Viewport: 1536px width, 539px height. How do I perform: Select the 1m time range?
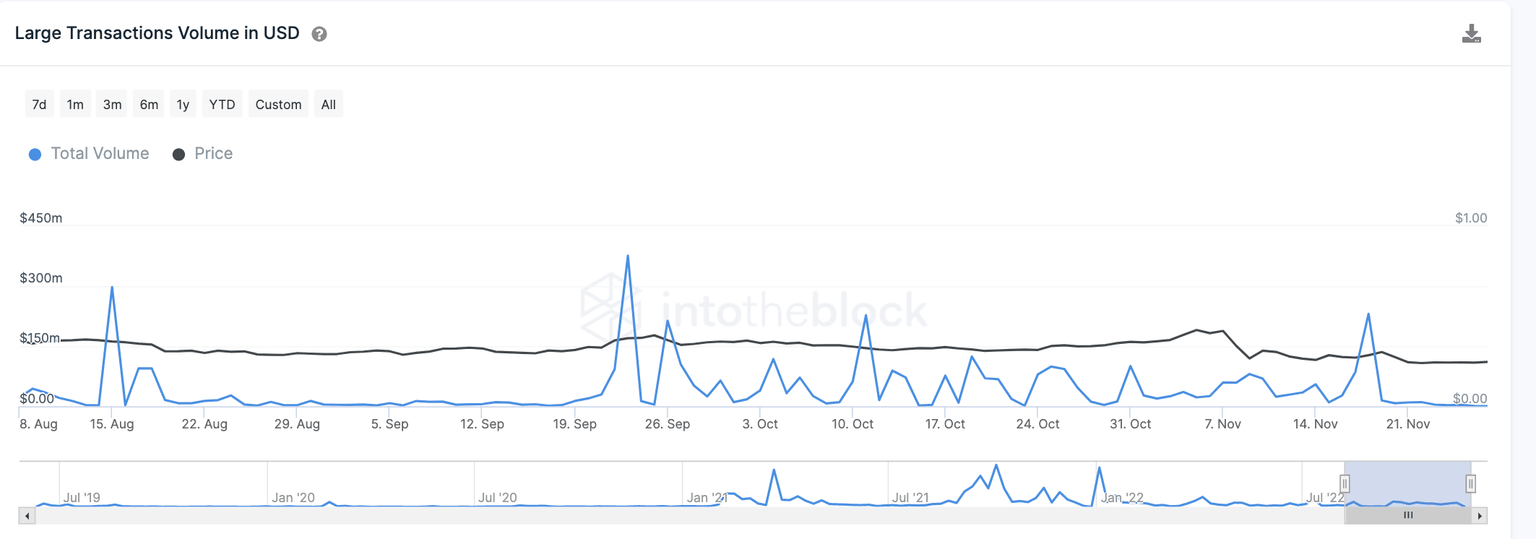point(75,104)
